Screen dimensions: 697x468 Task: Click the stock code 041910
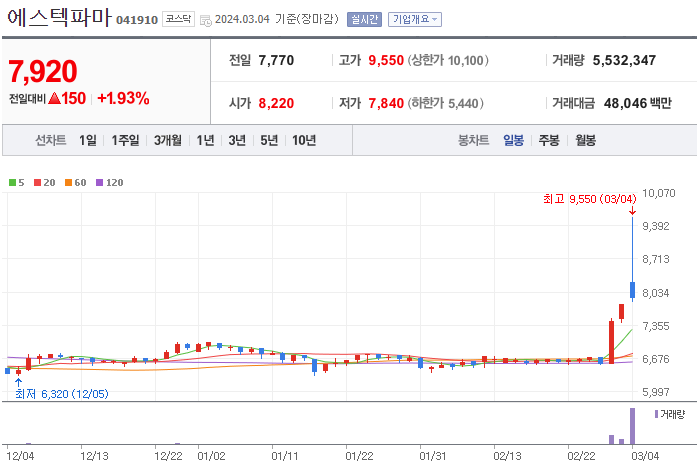[137, 20]
